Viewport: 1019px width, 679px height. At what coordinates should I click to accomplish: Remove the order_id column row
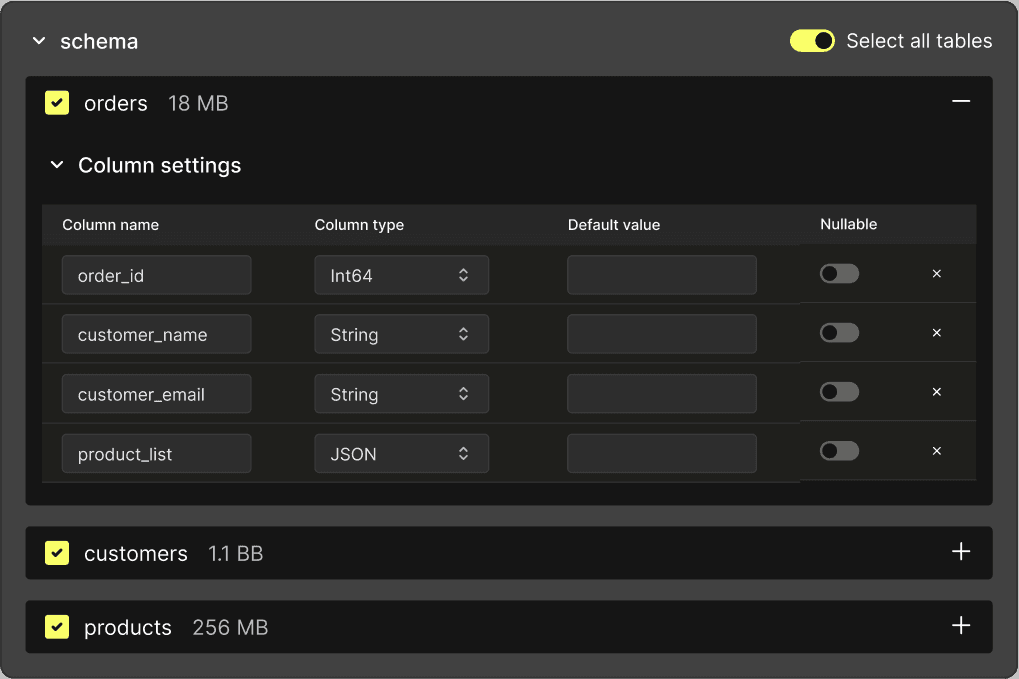tap(936, 274)
